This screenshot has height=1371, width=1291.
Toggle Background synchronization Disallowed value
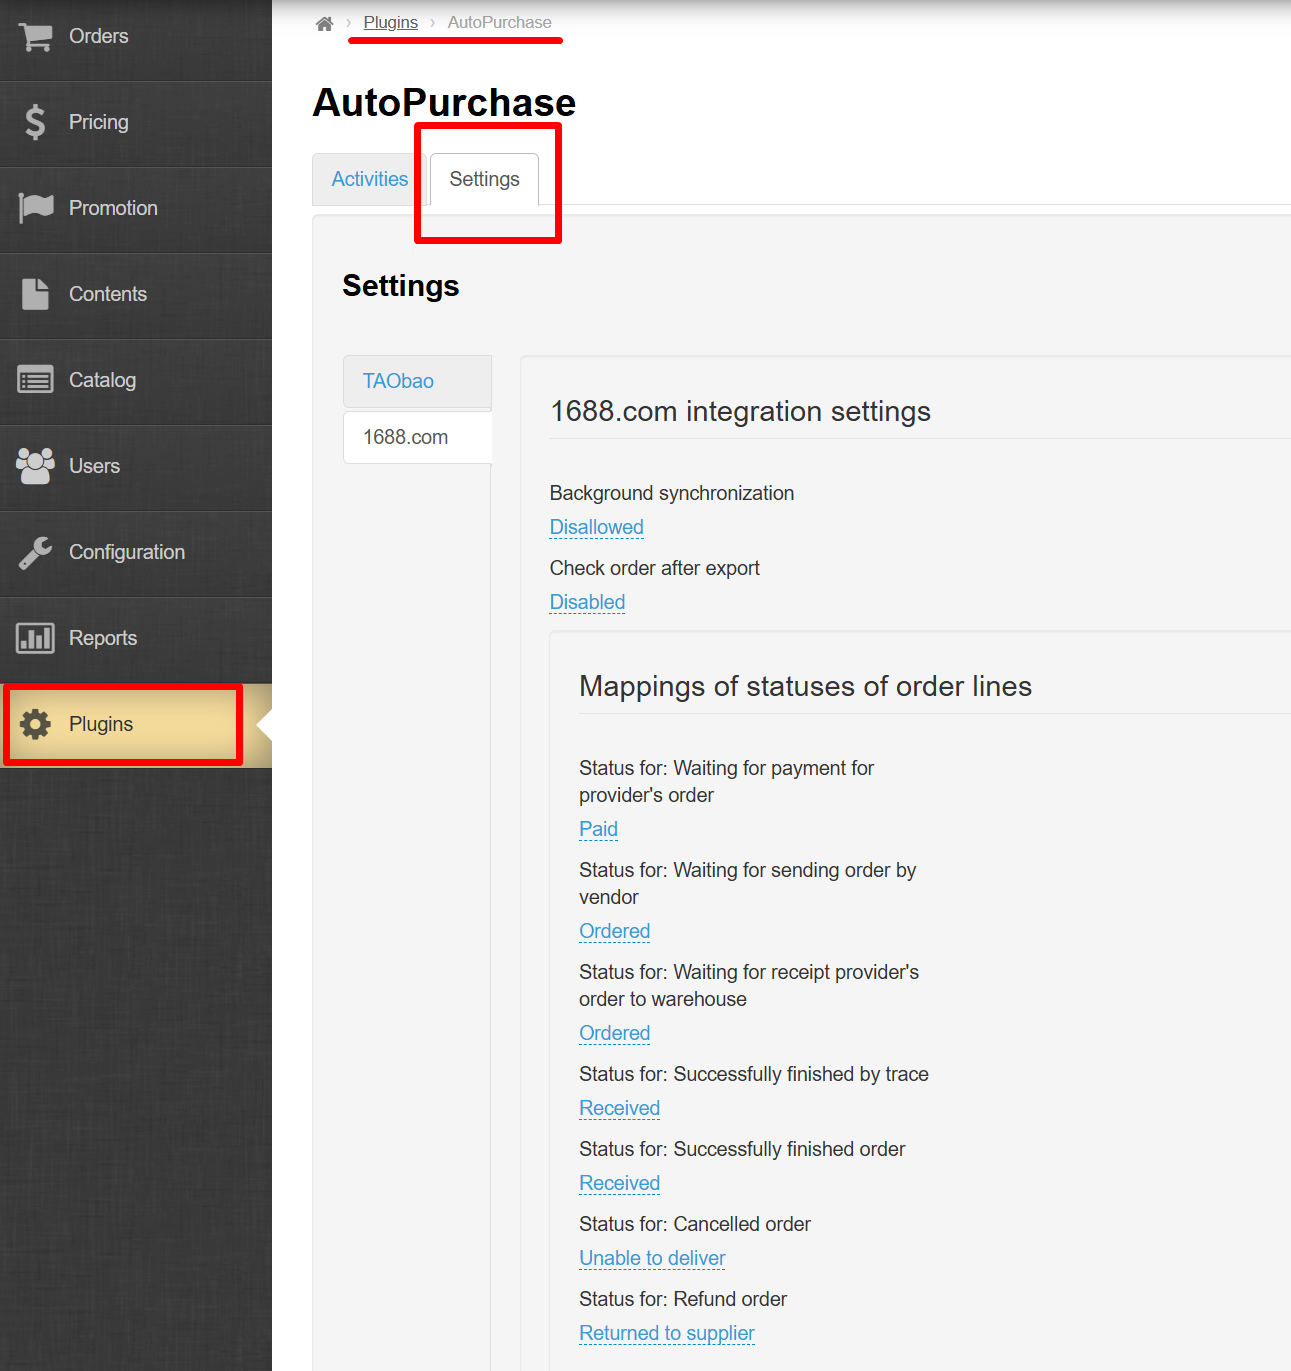point(596,527)
